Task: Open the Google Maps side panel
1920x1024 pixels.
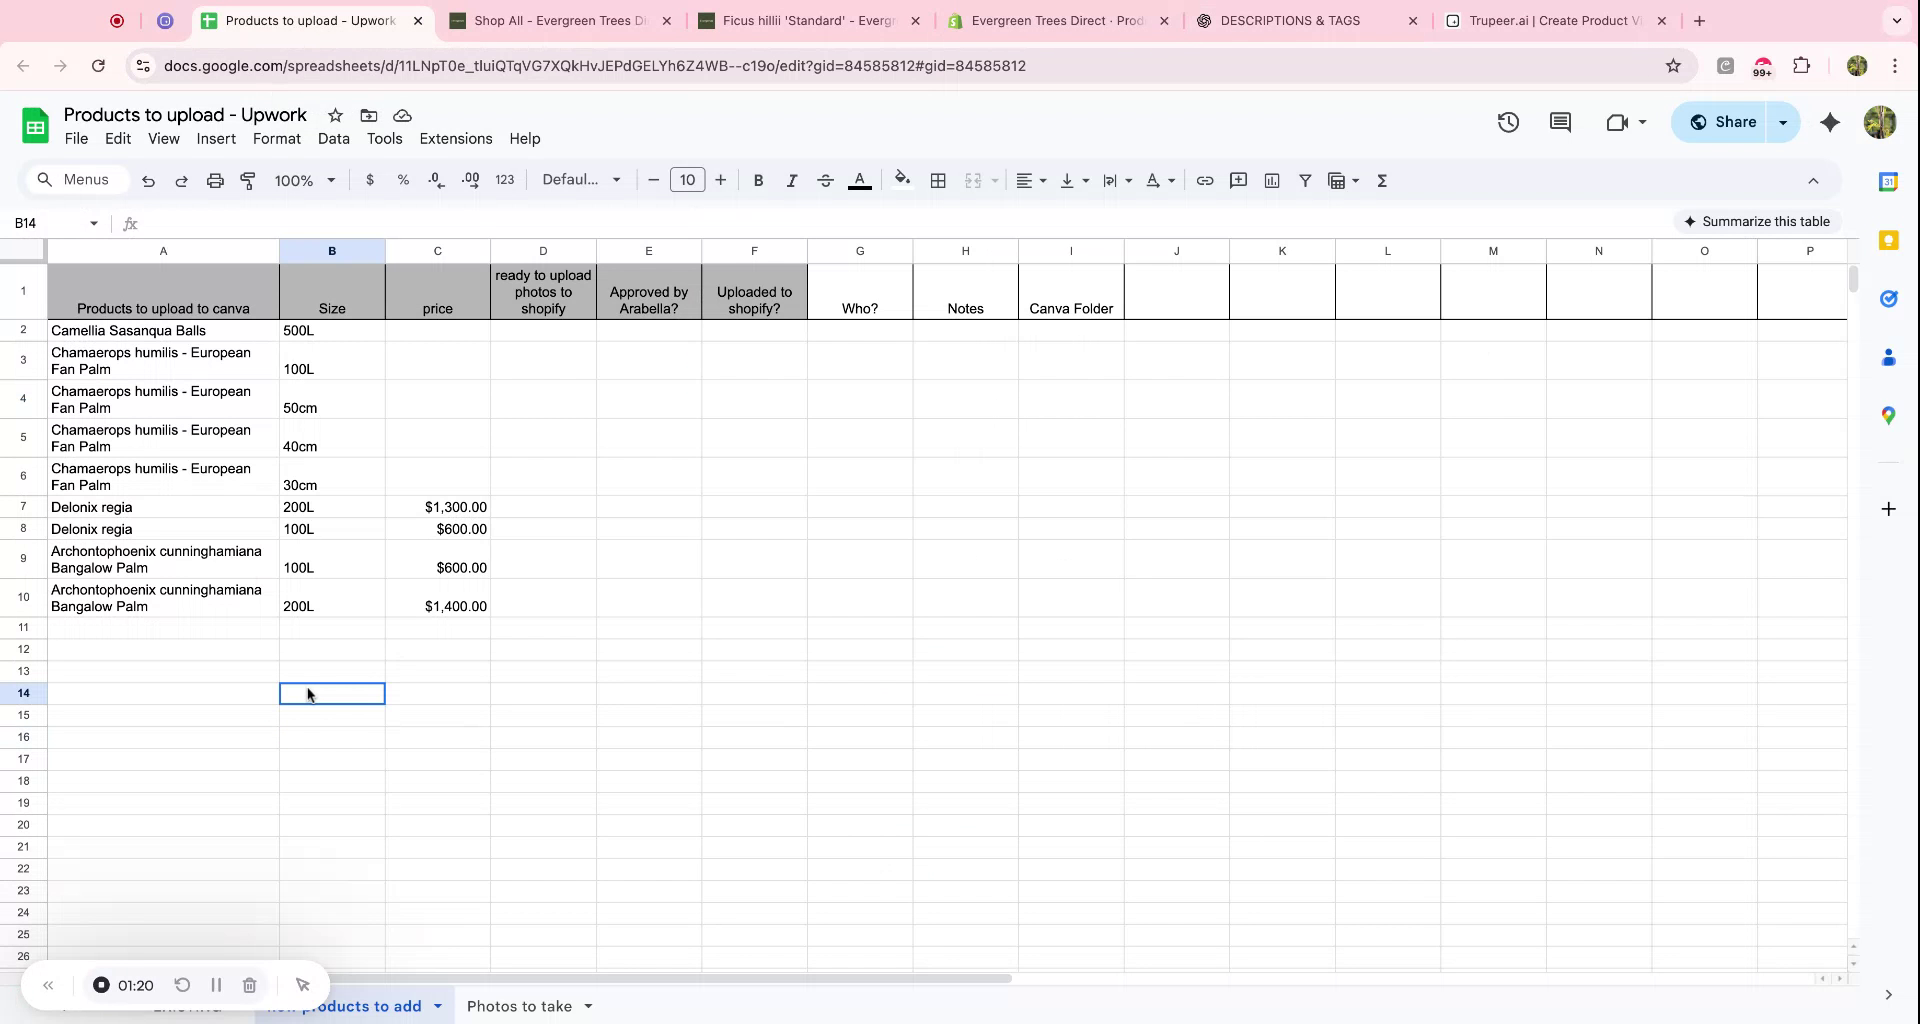Action: [1889, 415]
